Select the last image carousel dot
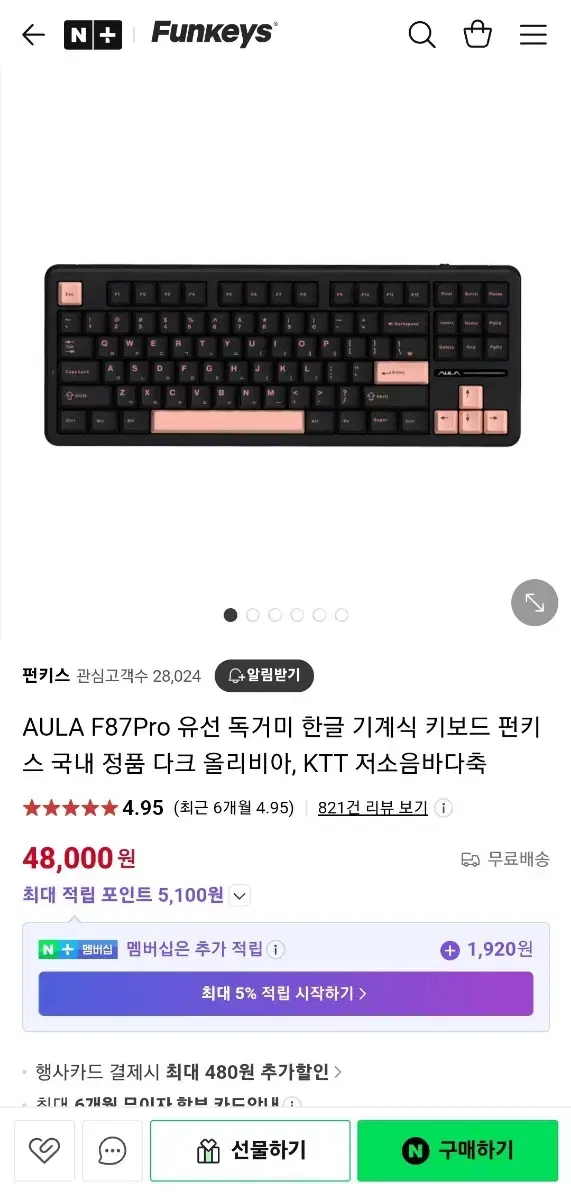Image resolution: width=571 pixels, height=1200 pixels. pyautogui.click(x=342, y=615)
